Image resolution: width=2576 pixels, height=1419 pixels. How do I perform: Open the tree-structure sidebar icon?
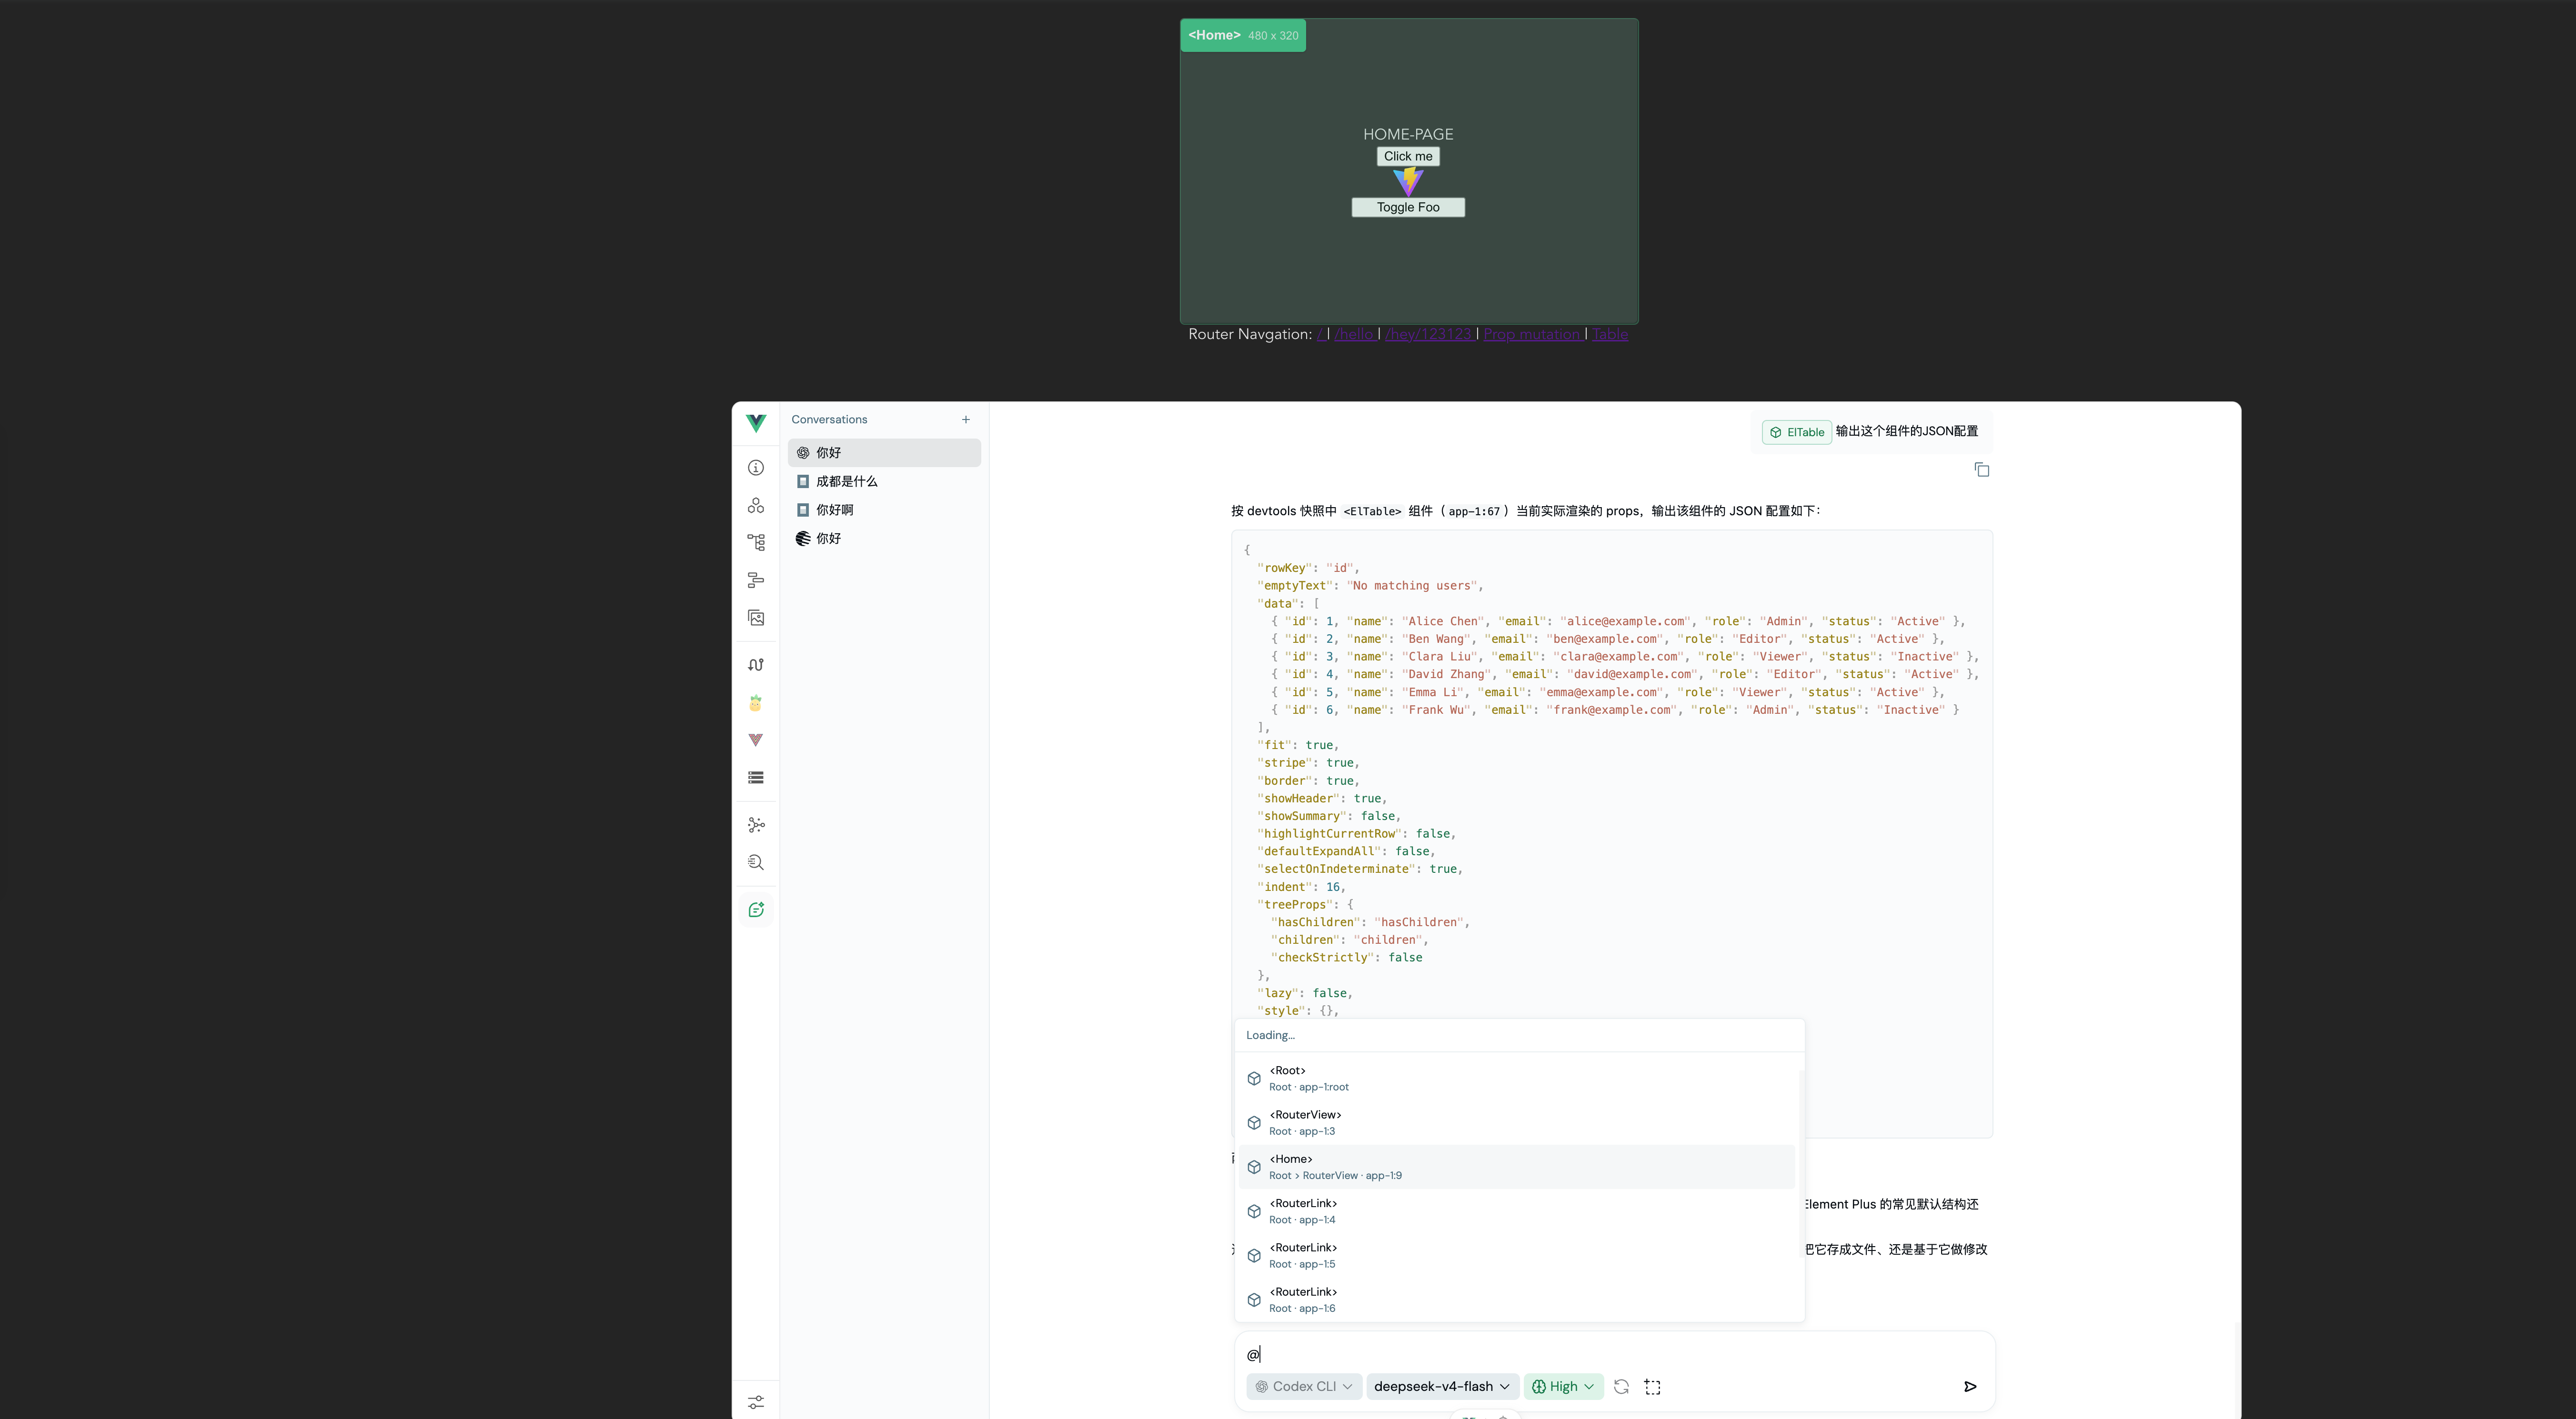[756, 542]
